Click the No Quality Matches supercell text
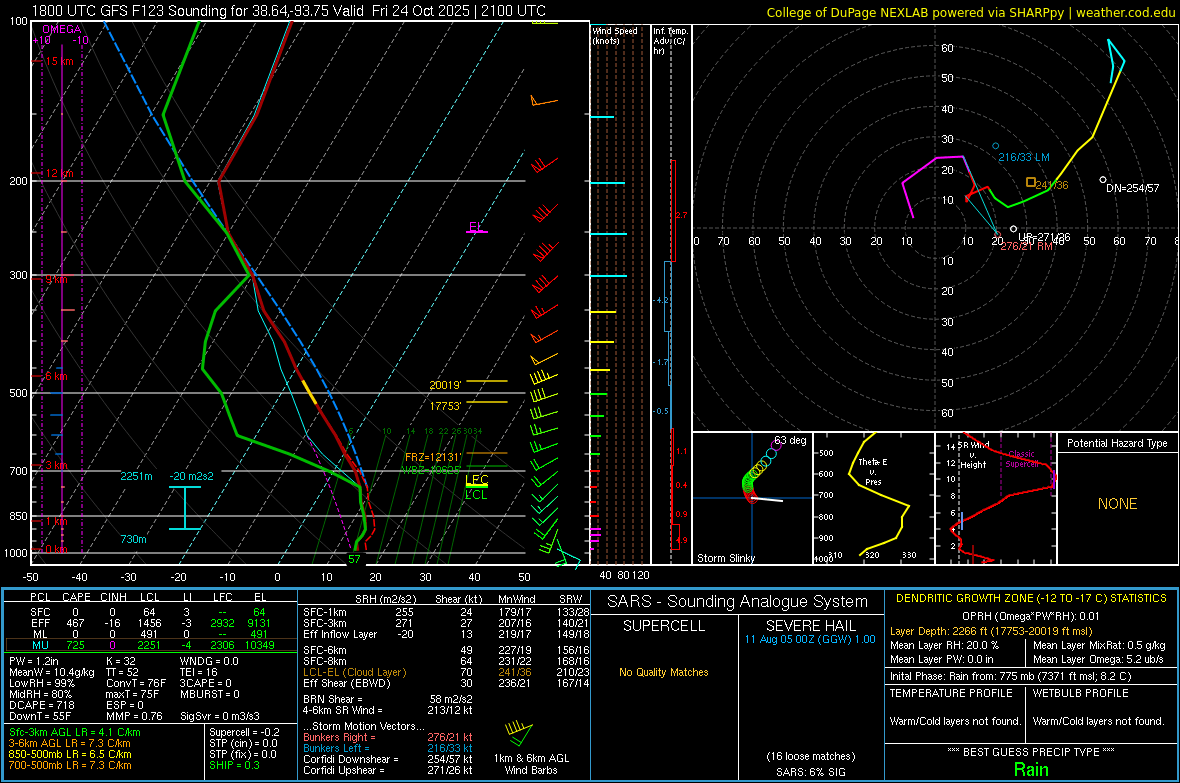The height and width of the screenshot is (783, 1180). point(664,672)
